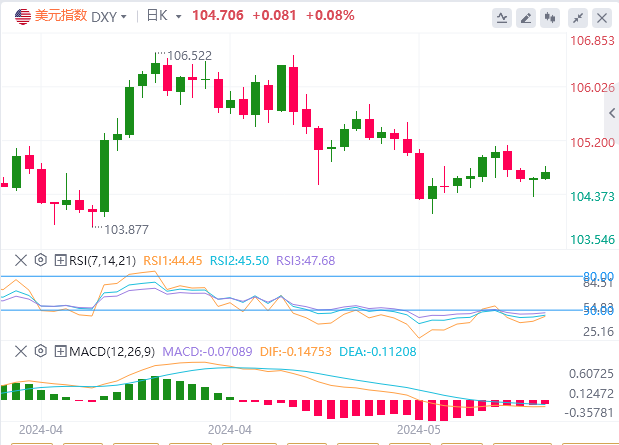This screenshot has height=445, width=619.
Task: Expand MACD panel plus box icon
Action: 60,351
